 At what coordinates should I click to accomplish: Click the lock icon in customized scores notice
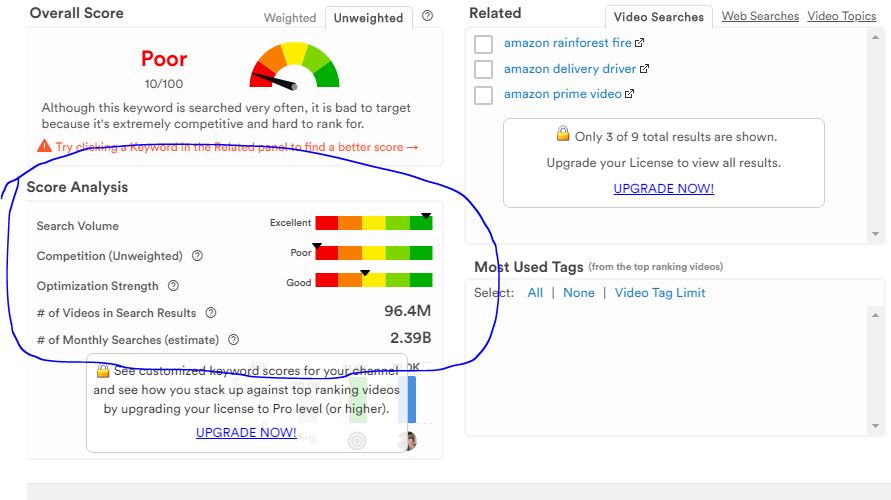point(103,370)
